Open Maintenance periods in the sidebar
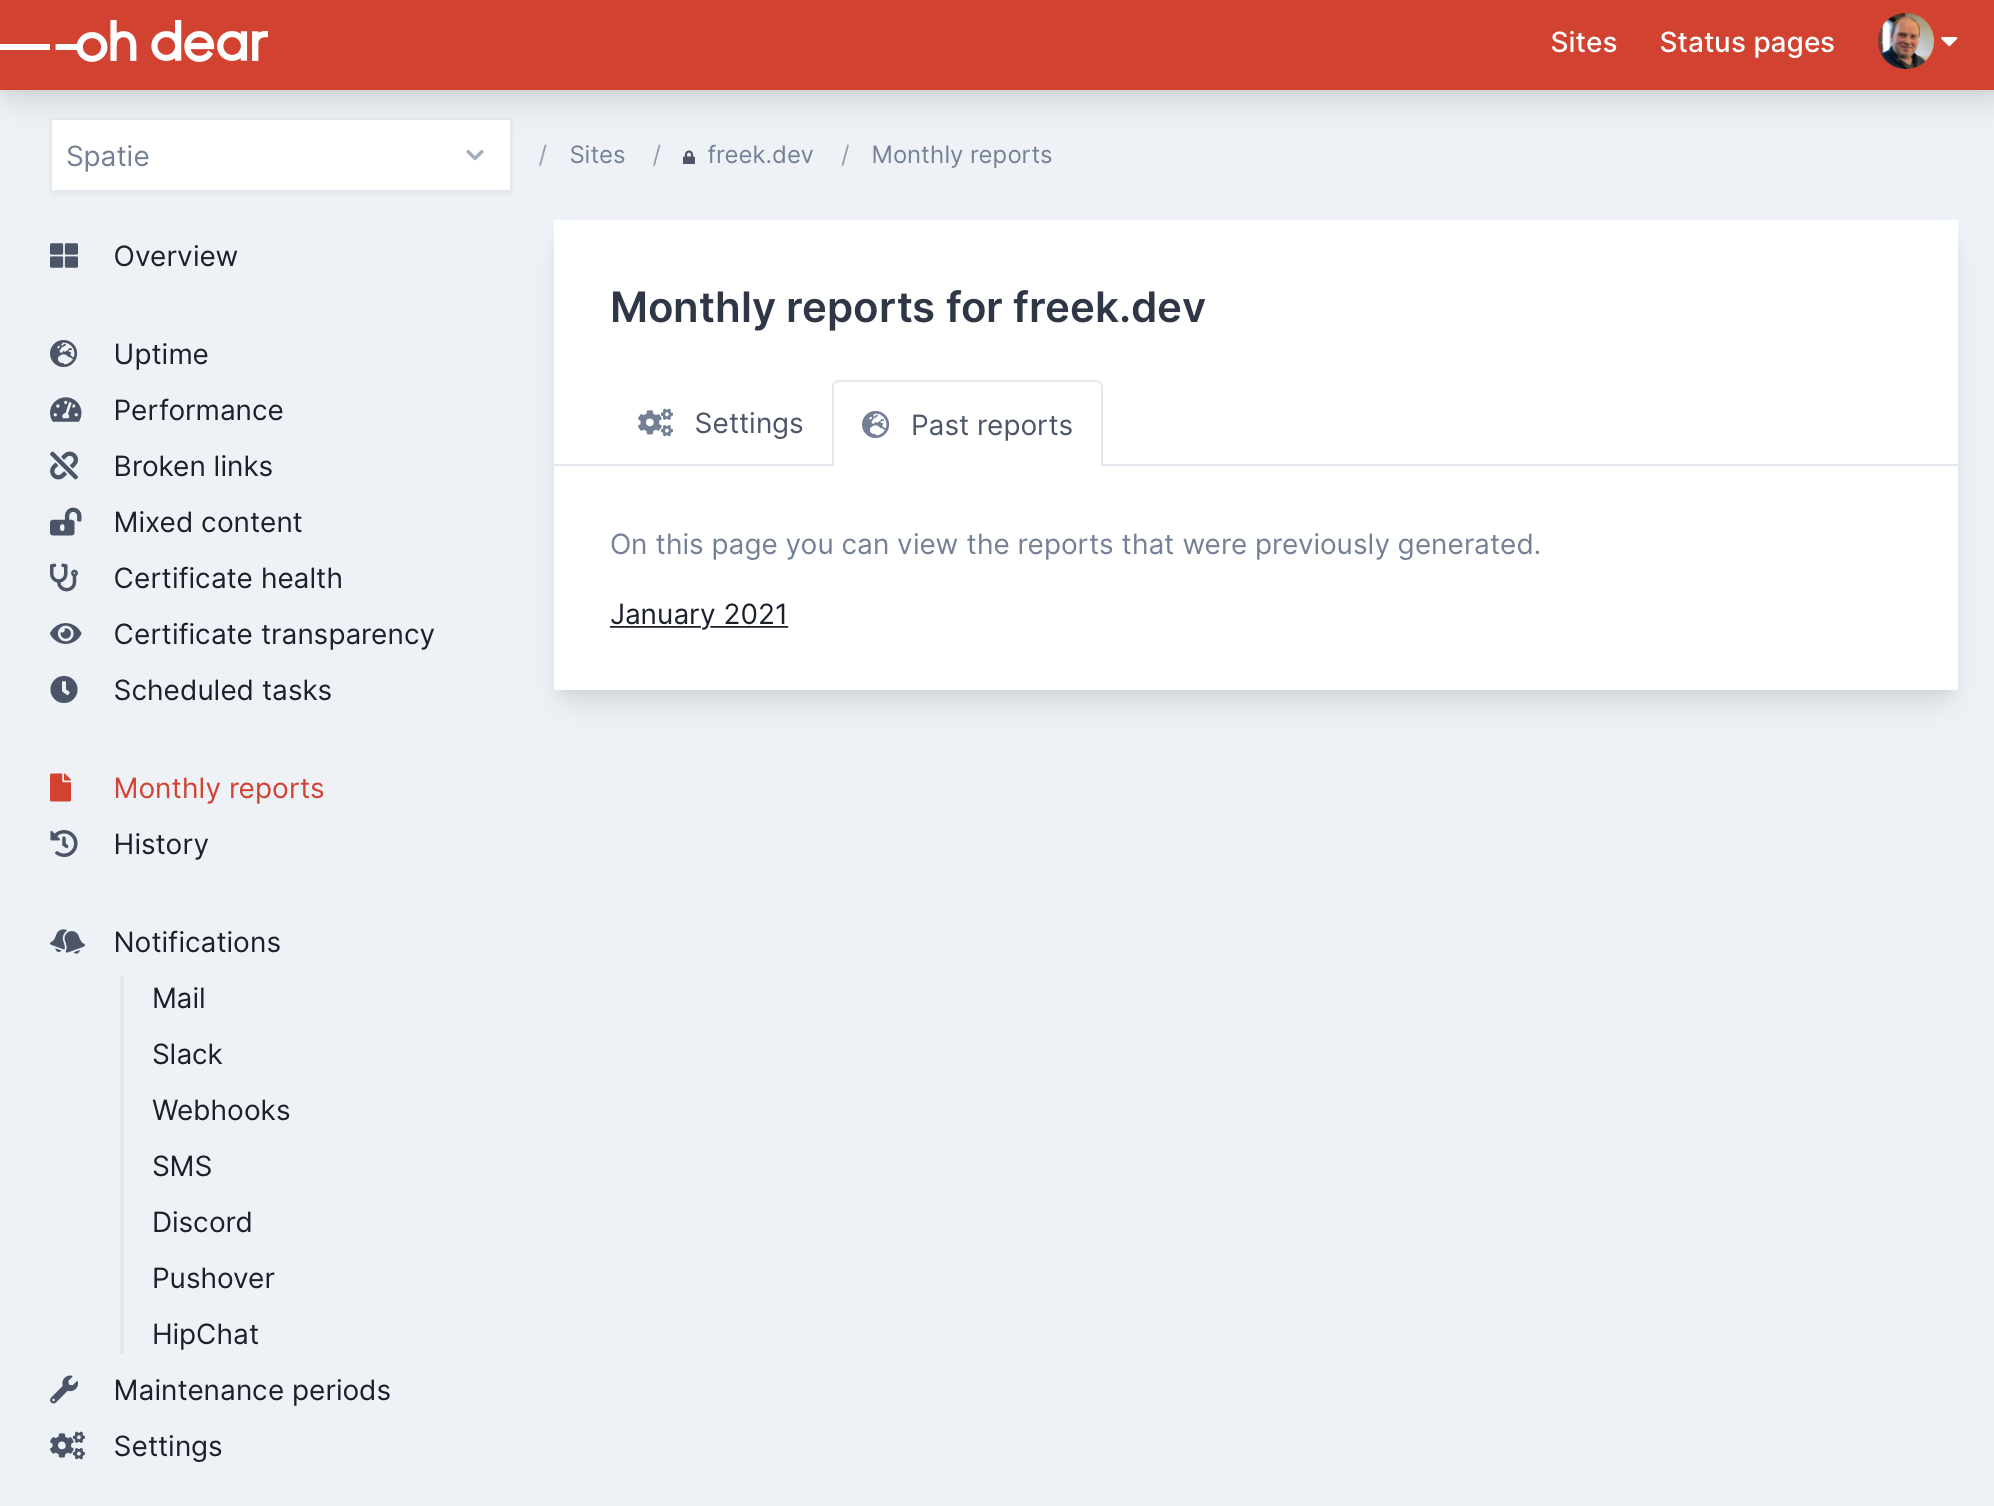This screenshot has height=1506, width=1994. point(252,1390)
